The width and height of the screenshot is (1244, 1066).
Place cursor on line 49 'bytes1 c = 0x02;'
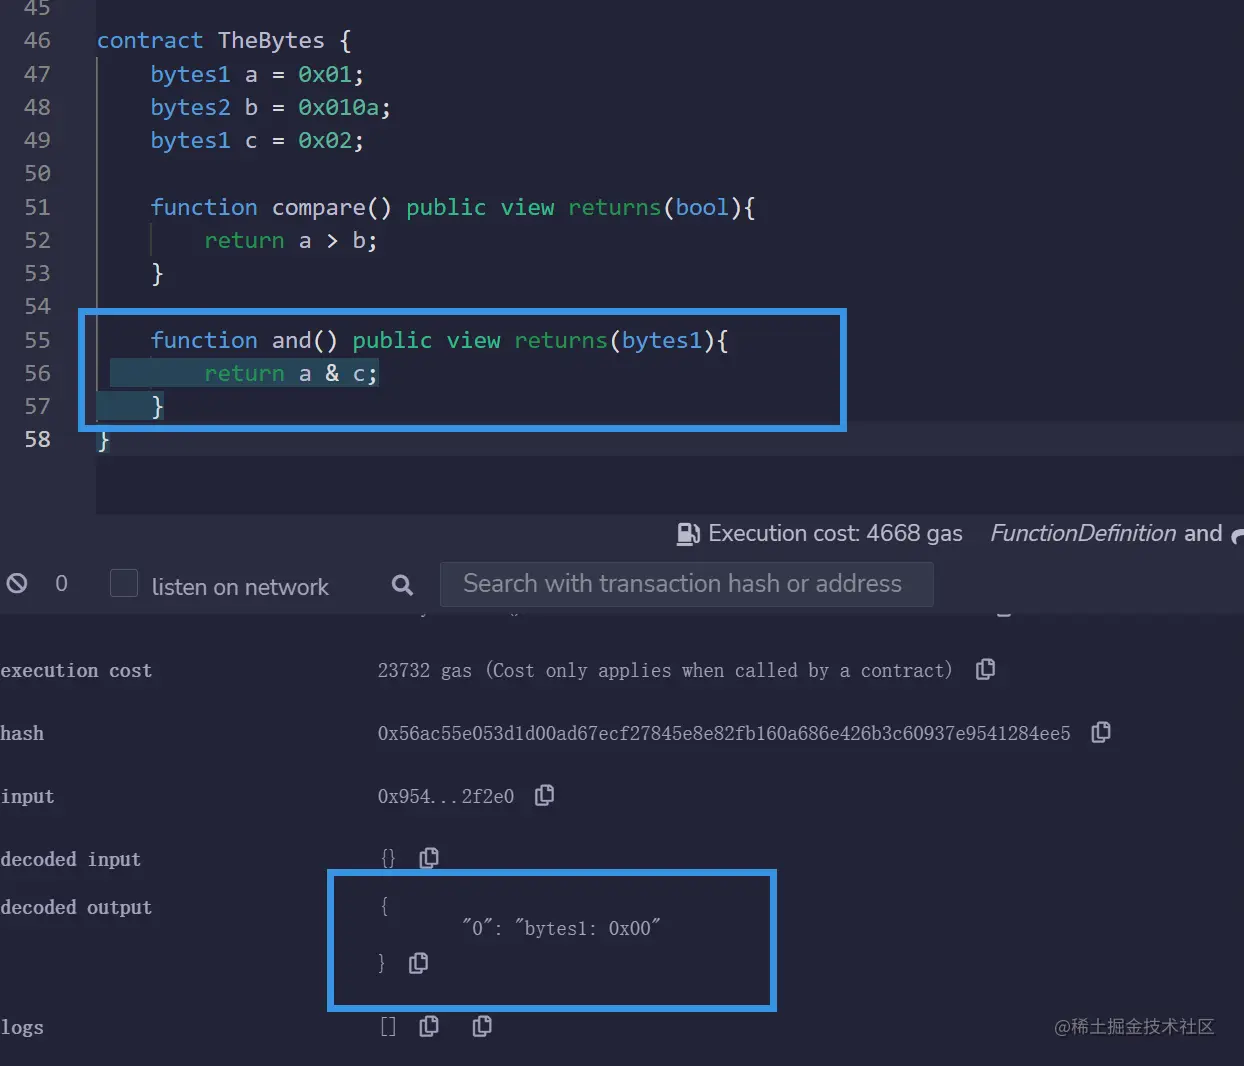(x=257, y=140)
